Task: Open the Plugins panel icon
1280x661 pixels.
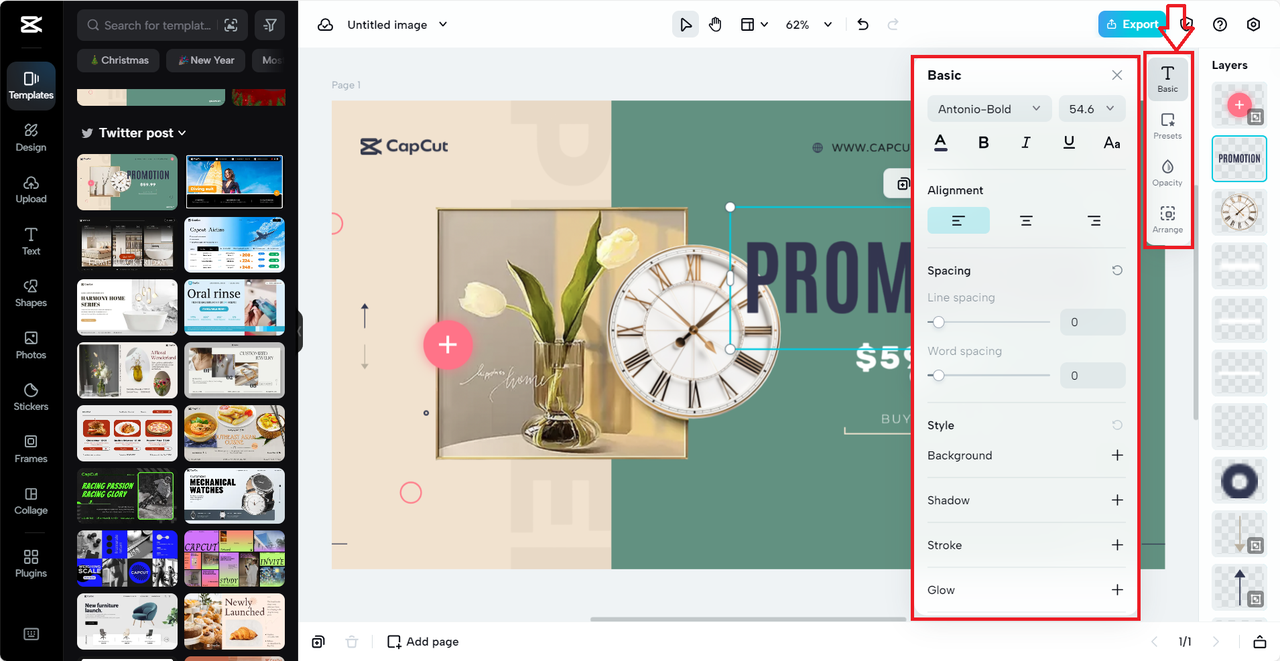Action: (31, 564)
